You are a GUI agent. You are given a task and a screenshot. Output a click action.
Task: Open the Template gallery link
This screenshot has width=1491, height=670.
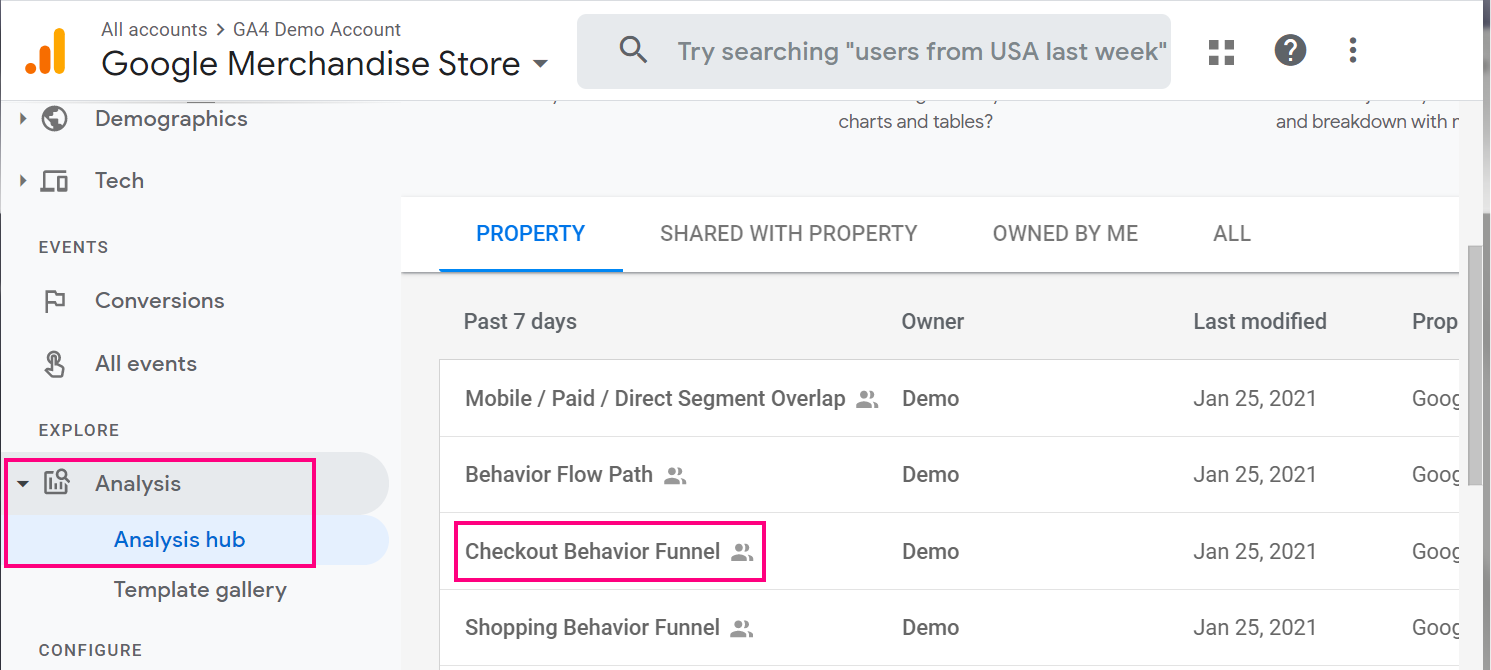(x=200, y=590)
